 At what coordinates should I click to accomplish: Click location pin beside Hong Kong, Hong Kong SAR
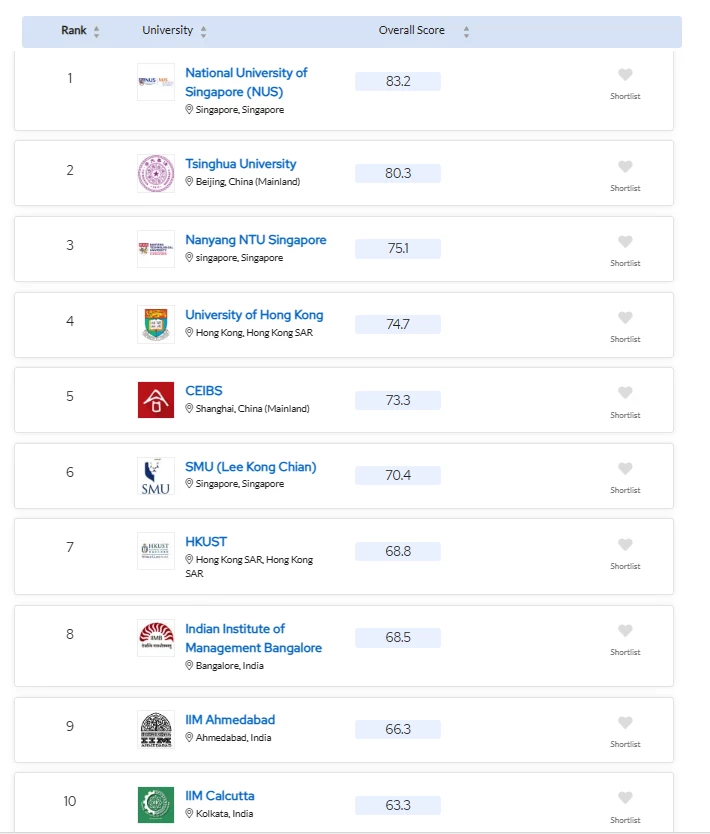pos(189,332)
